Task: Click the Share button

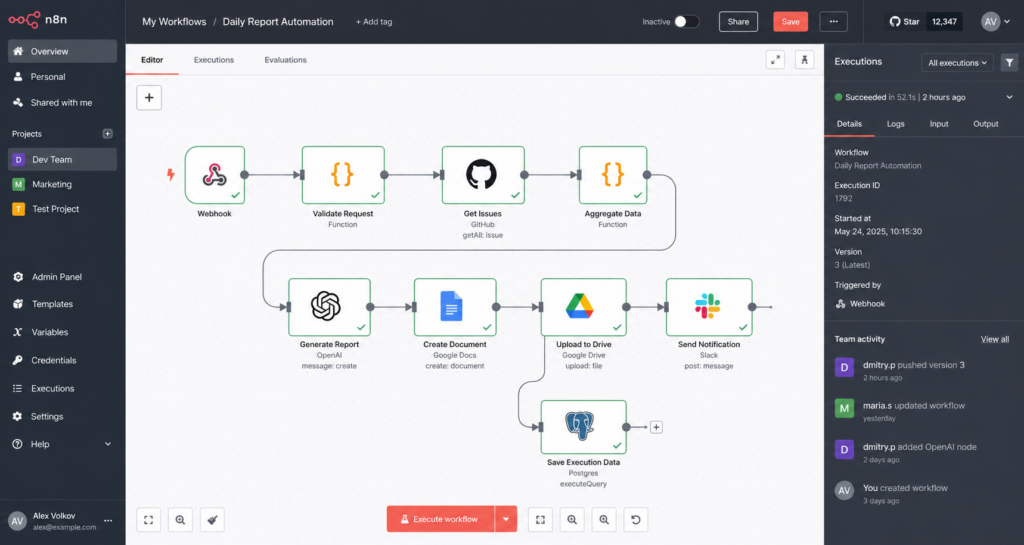Action: [x=739, y=22]
